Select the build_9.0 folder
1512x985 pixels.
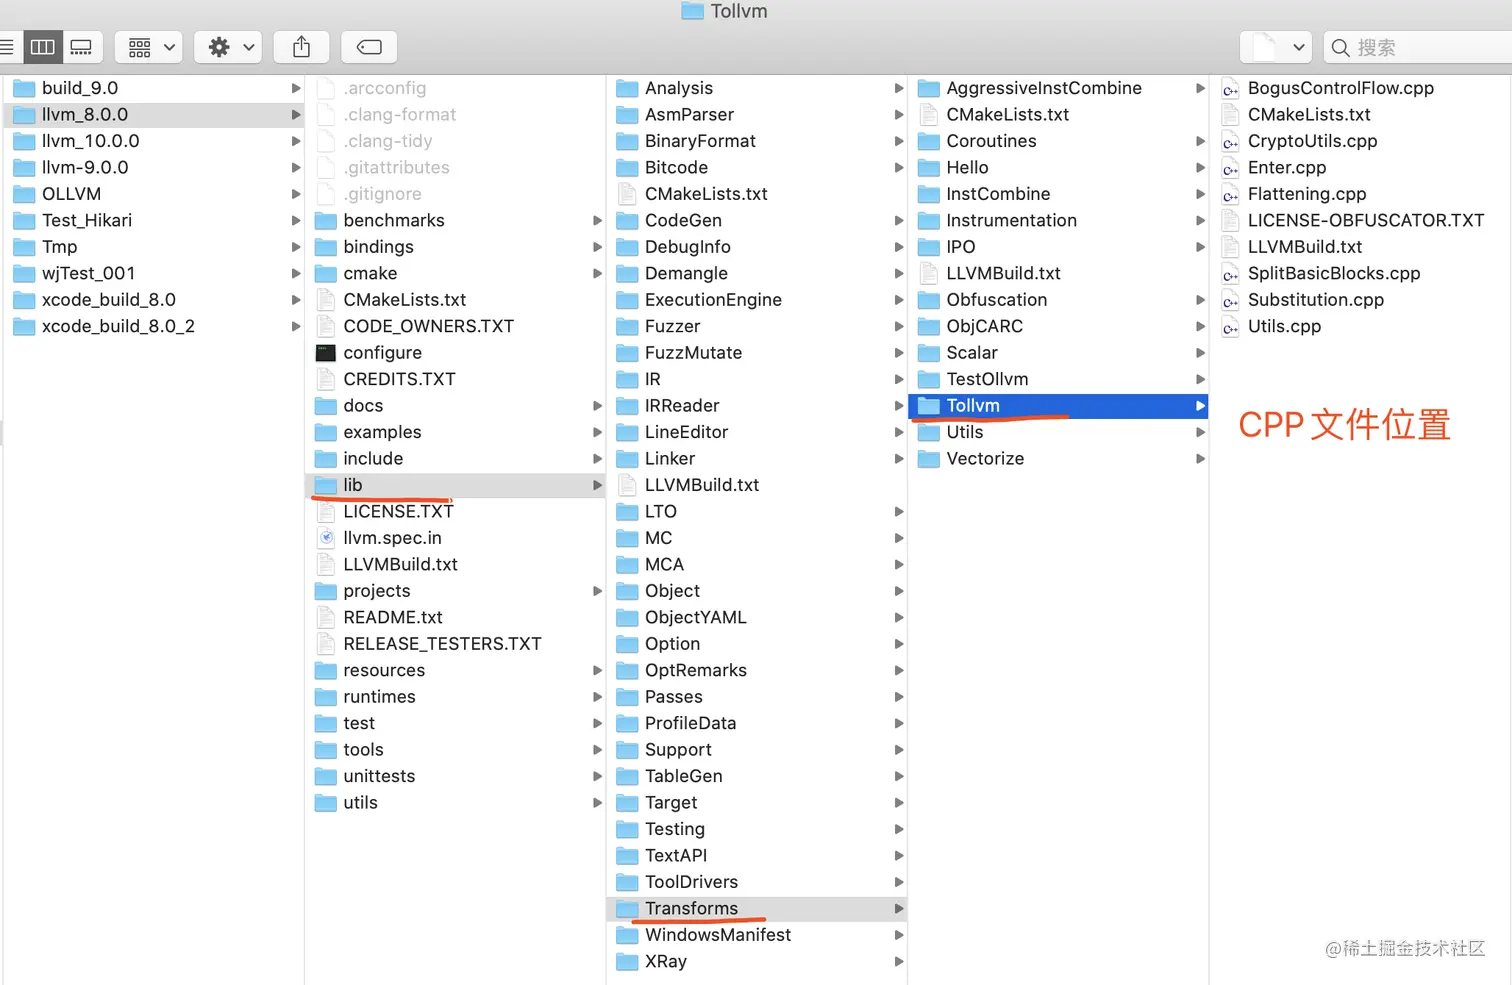[x=152, y=88]
